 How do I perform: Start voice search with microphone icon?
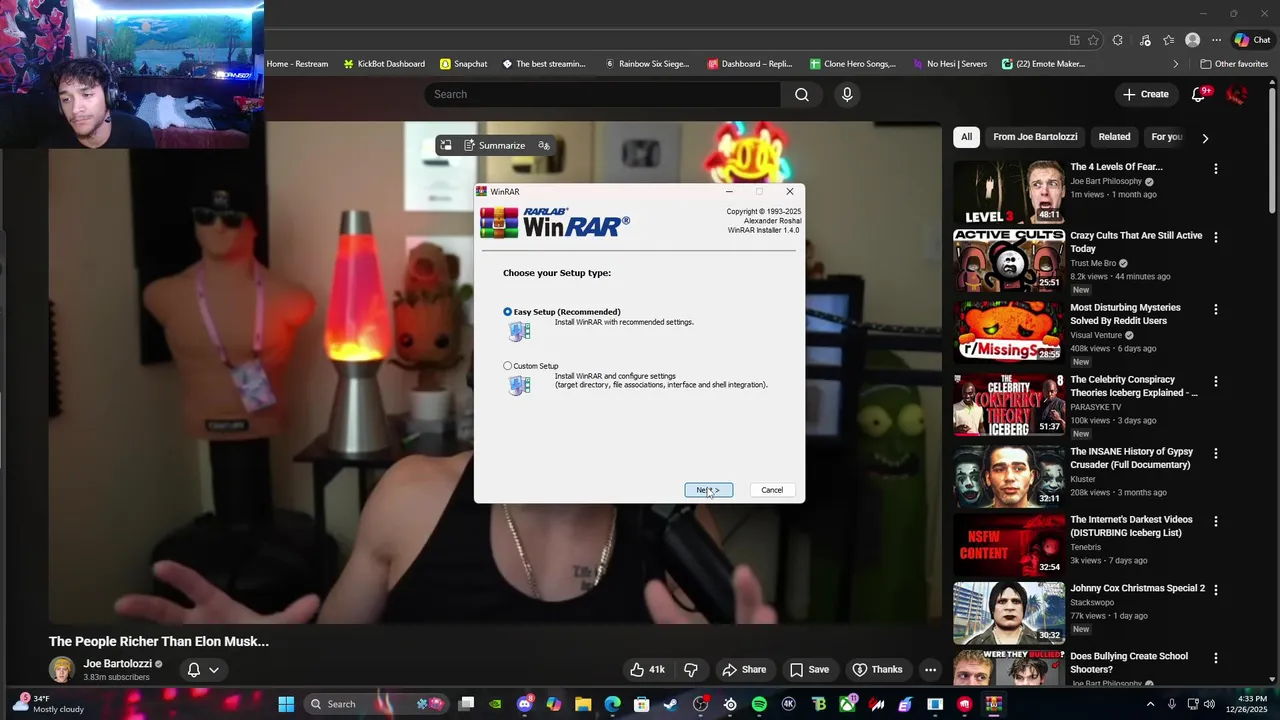tap(847, 94)
